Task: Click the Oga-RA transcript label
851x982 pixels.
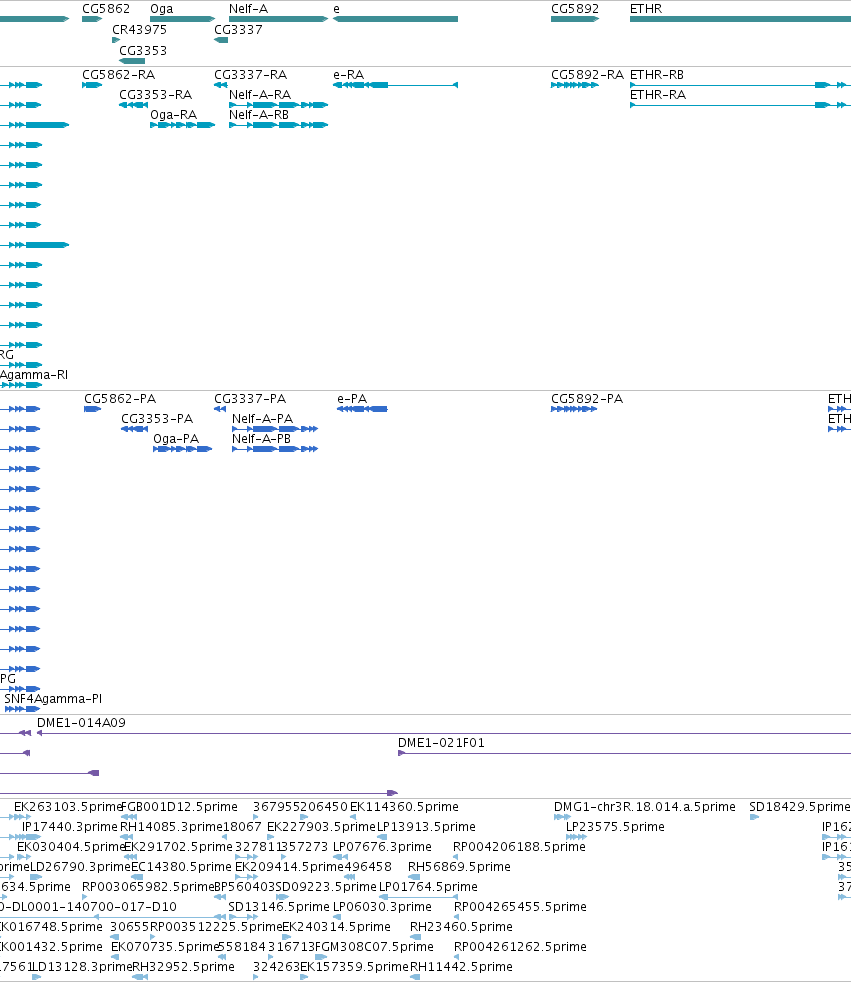Action: [173, 115]
